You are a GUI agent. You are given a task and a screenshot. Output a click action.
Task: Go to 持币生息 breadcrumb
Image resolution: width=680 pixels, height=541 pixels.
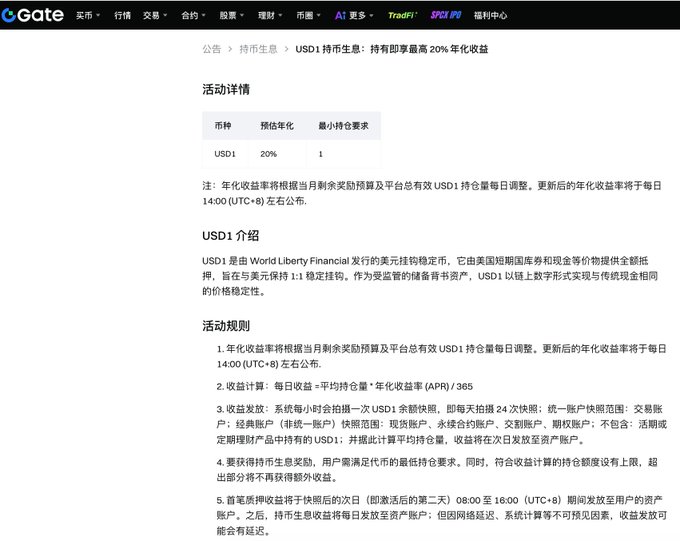click(x=258, y=49)
